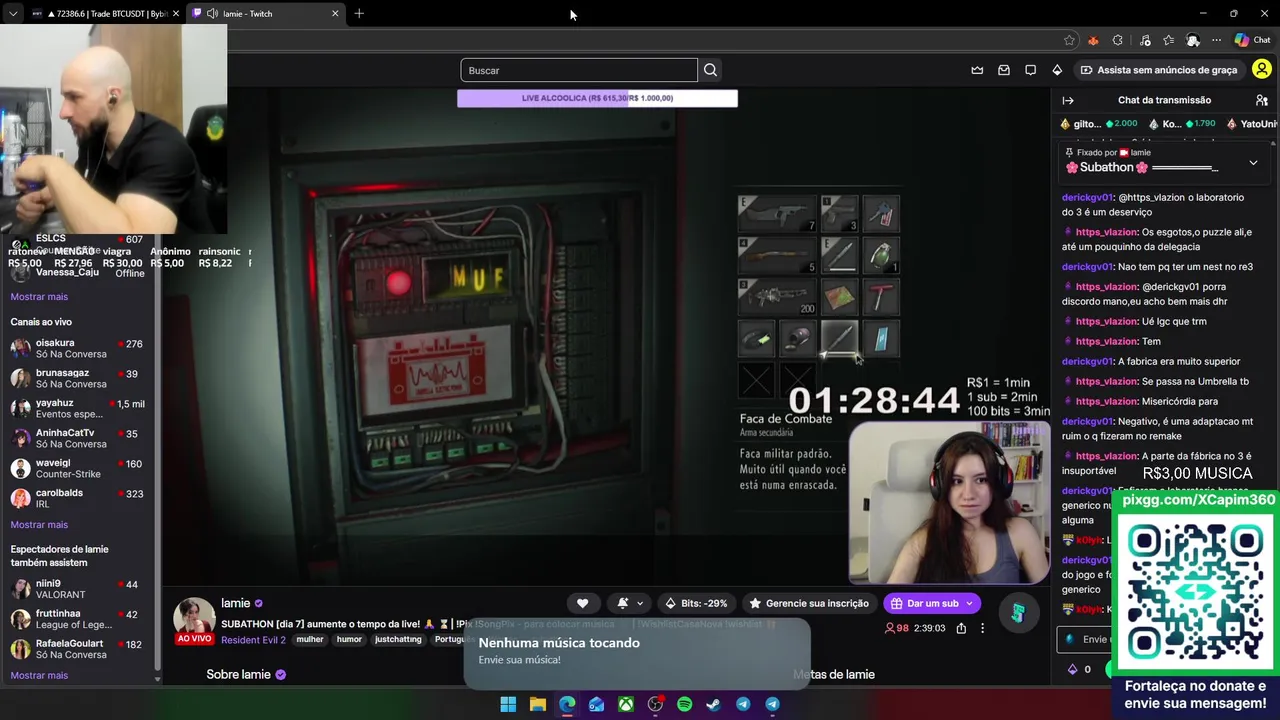Bookmark the page with star icon
Viewport: 1280px width, 720px height.
coord(1069,40)
